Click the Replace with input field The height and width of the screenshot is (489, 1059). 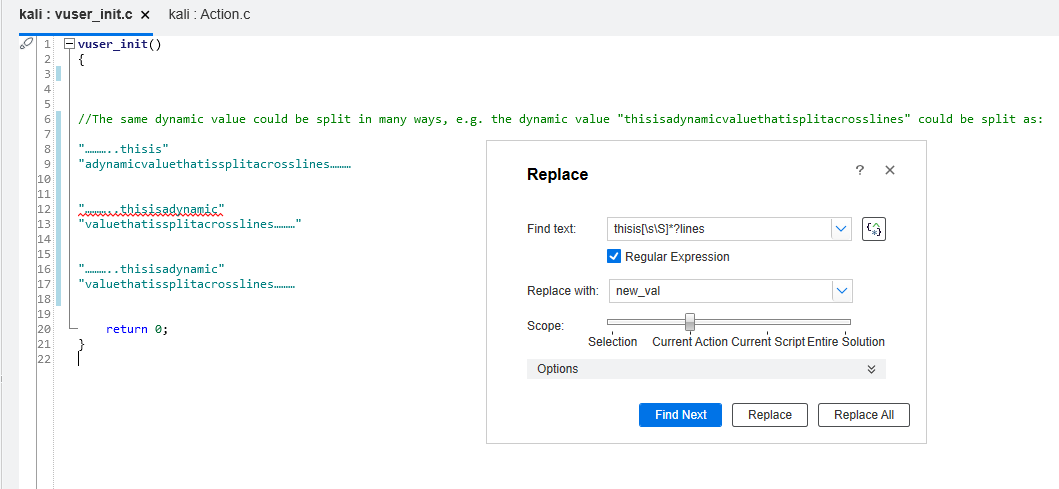[721, 291]
